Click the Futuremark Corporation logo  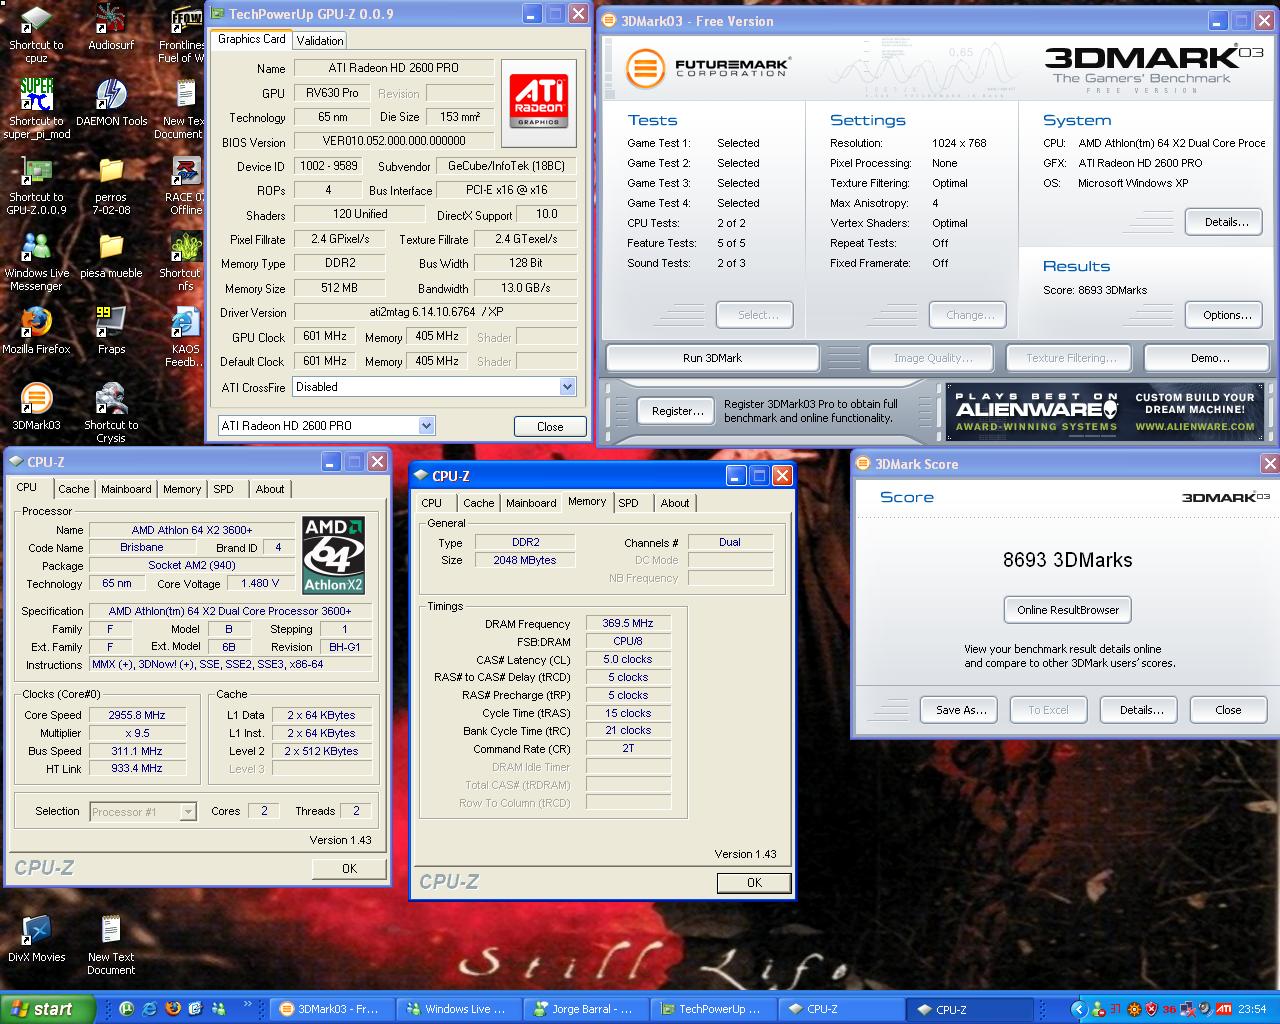pyautogui.click(x=708, y=68)
